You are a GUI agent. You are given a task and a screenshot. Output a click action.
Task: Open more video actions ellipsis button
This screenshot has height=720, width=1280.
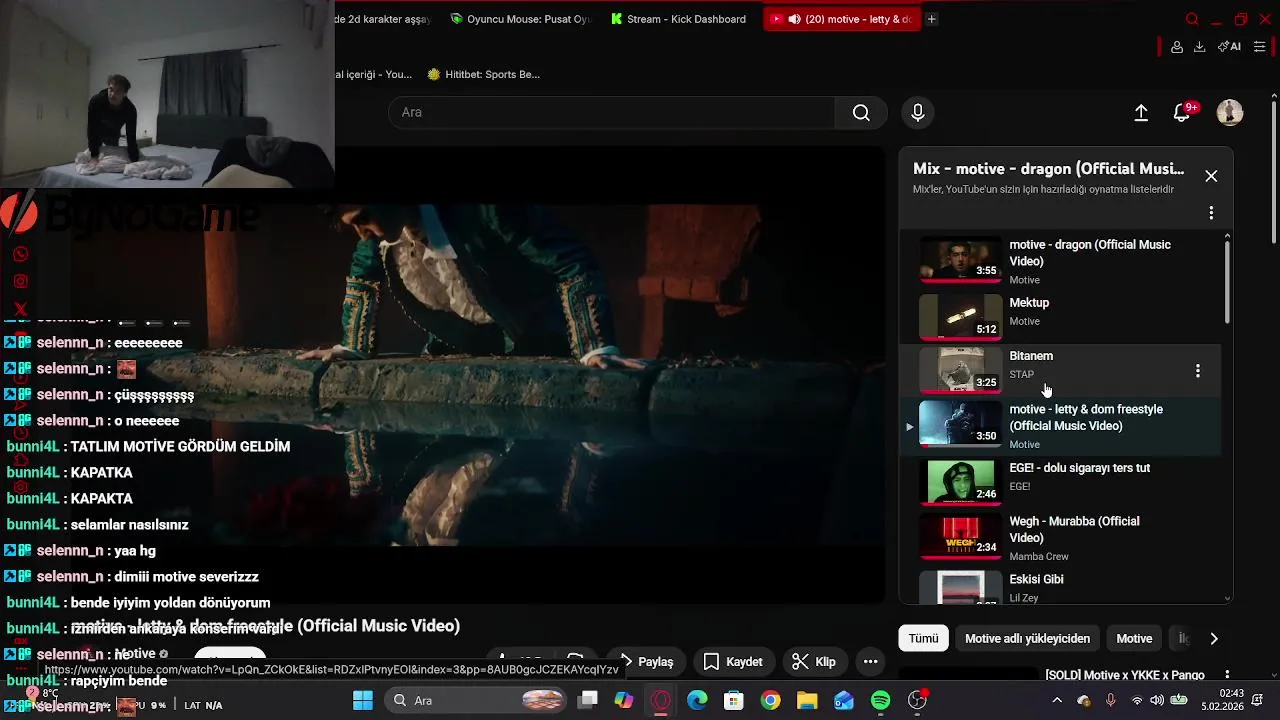tap(870, 662)
